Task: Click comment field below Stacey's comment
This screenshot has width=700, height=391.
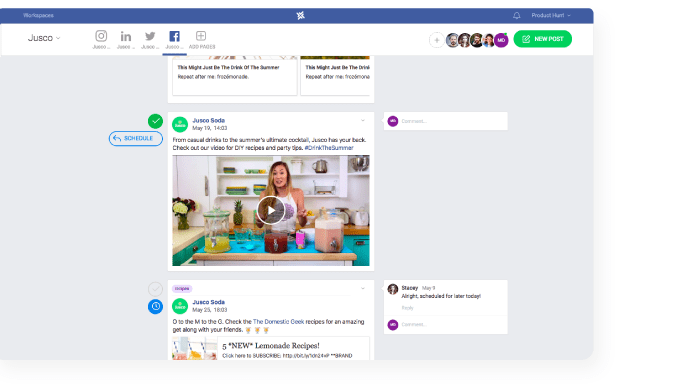Action: (453, 324)
